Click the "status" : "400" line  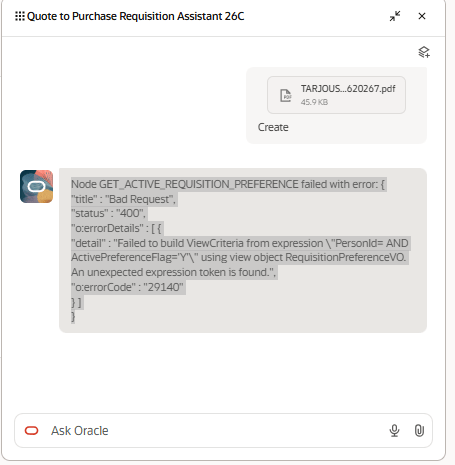click(x=108, y=213)
